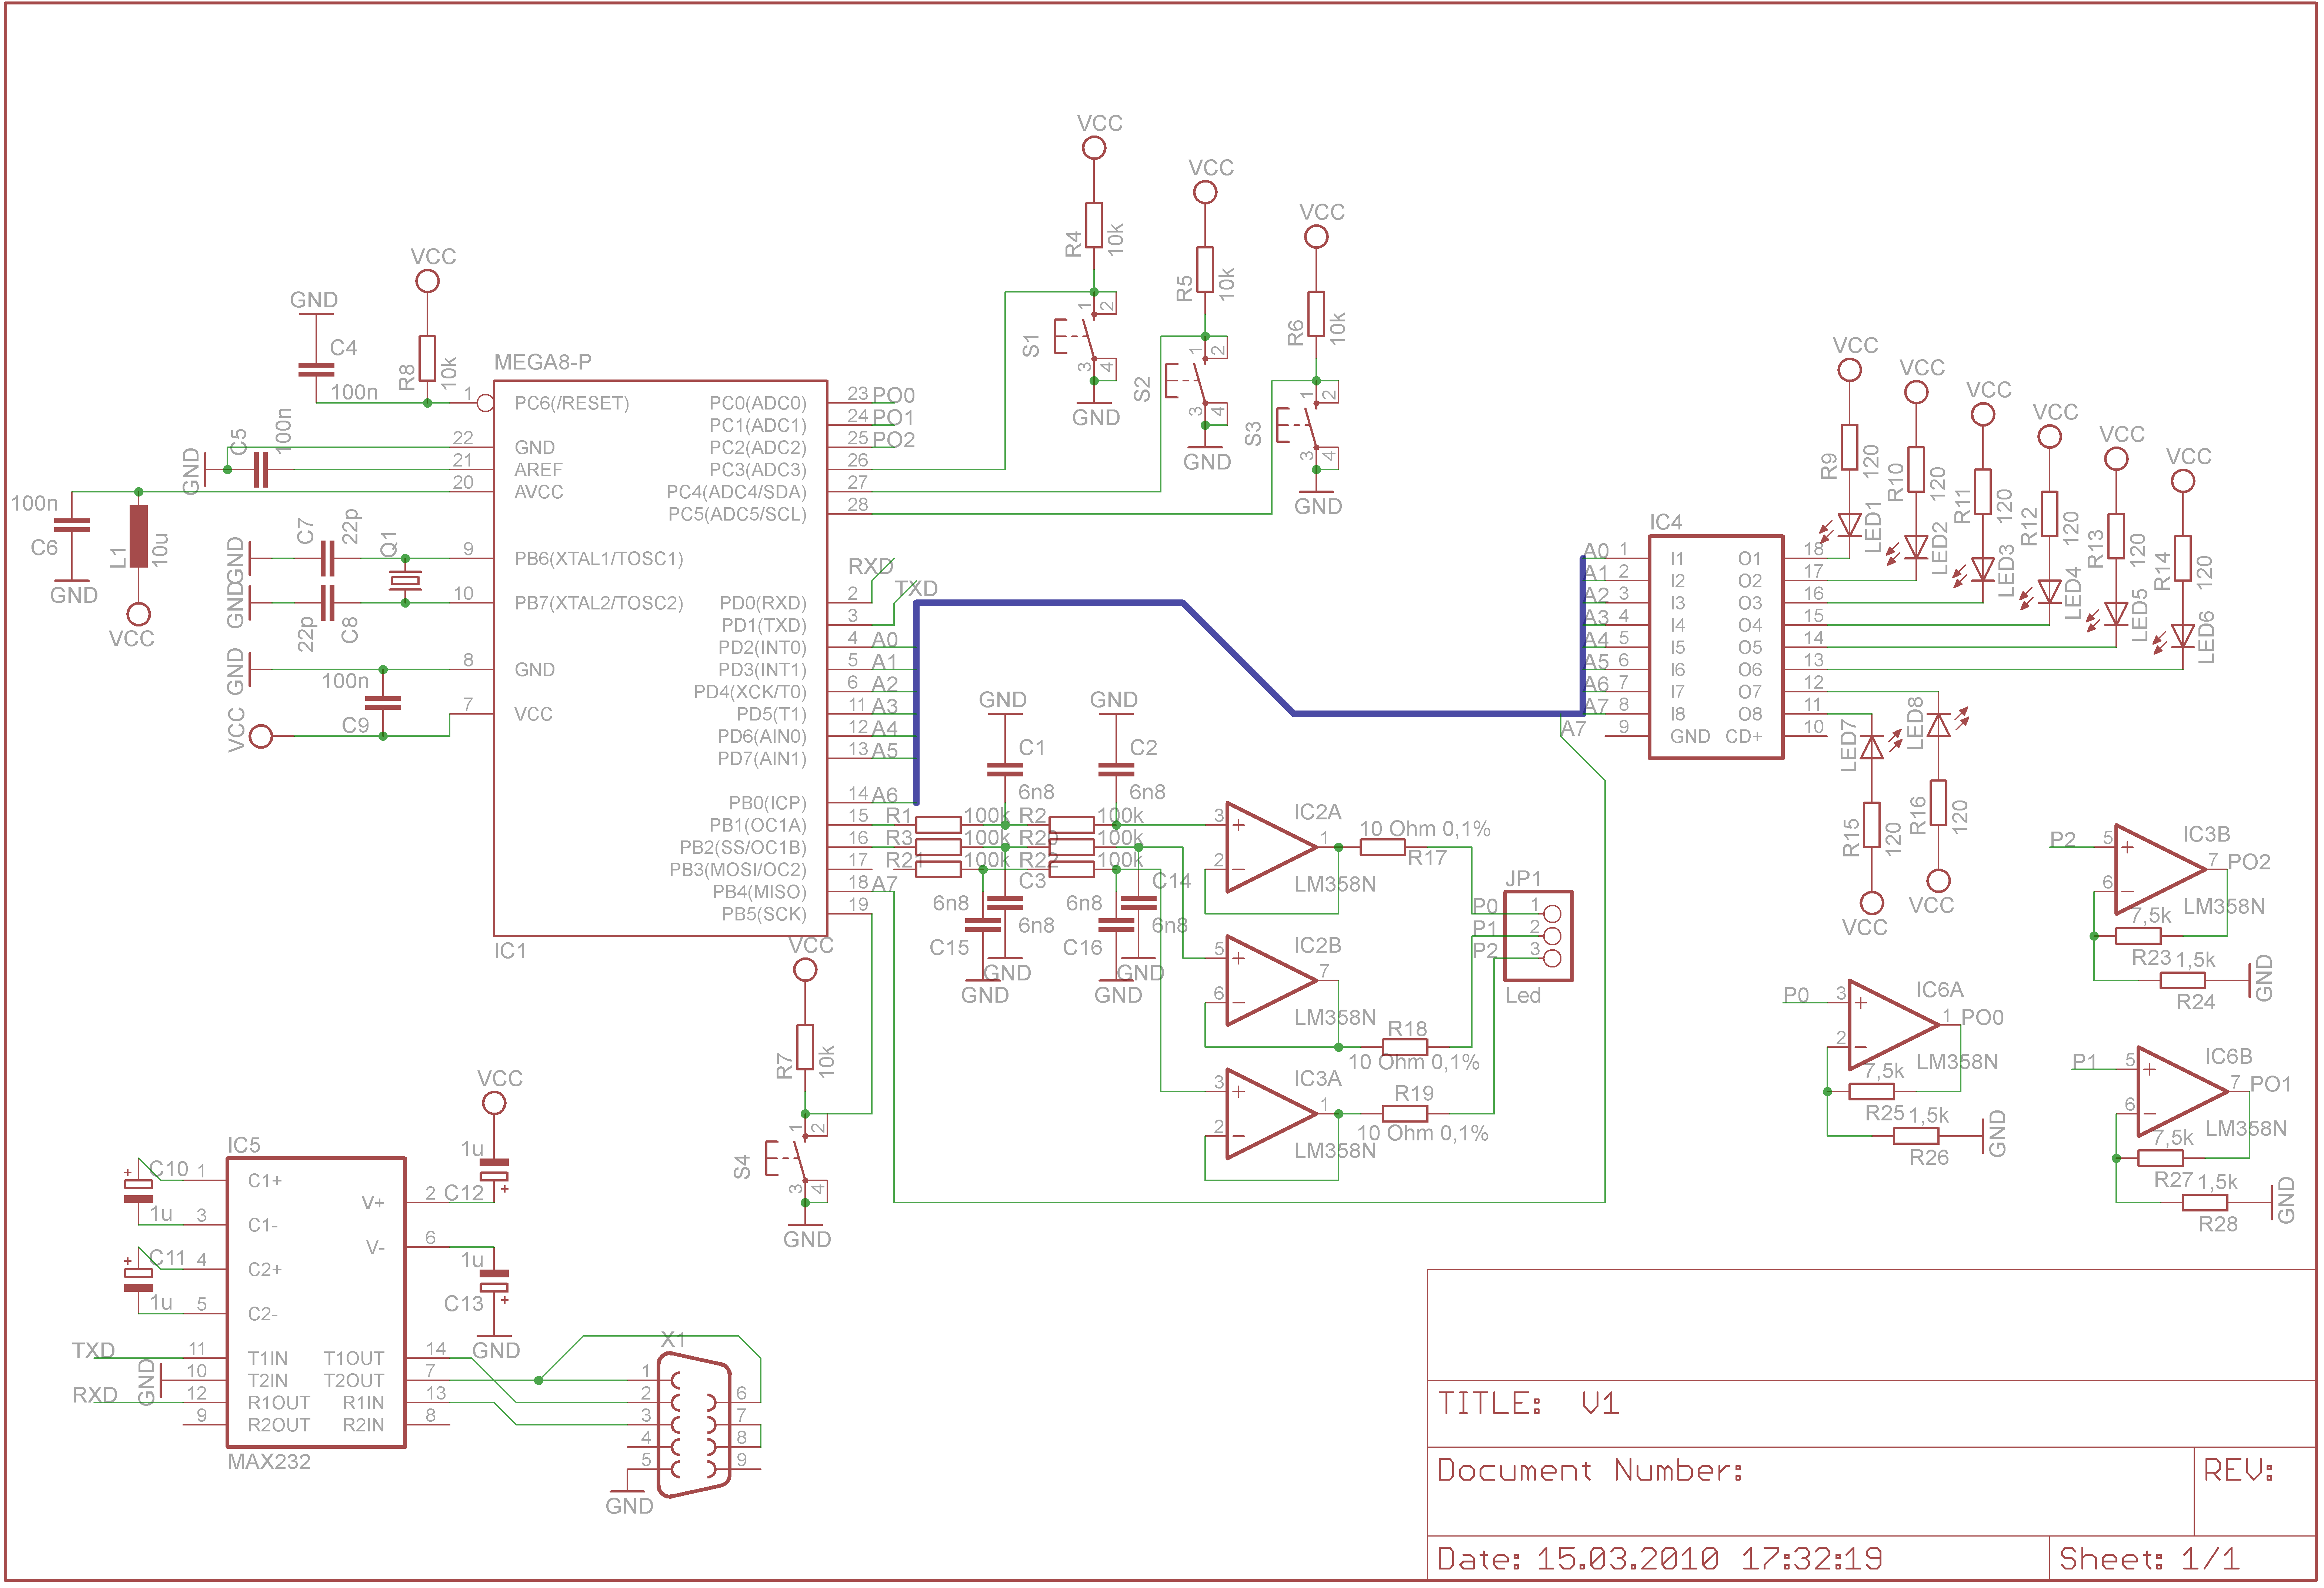The width and height of the screenshot is (2324, 1588).
Task: Click the 'MAX232' value label
Action: (x=269, y=1462)
